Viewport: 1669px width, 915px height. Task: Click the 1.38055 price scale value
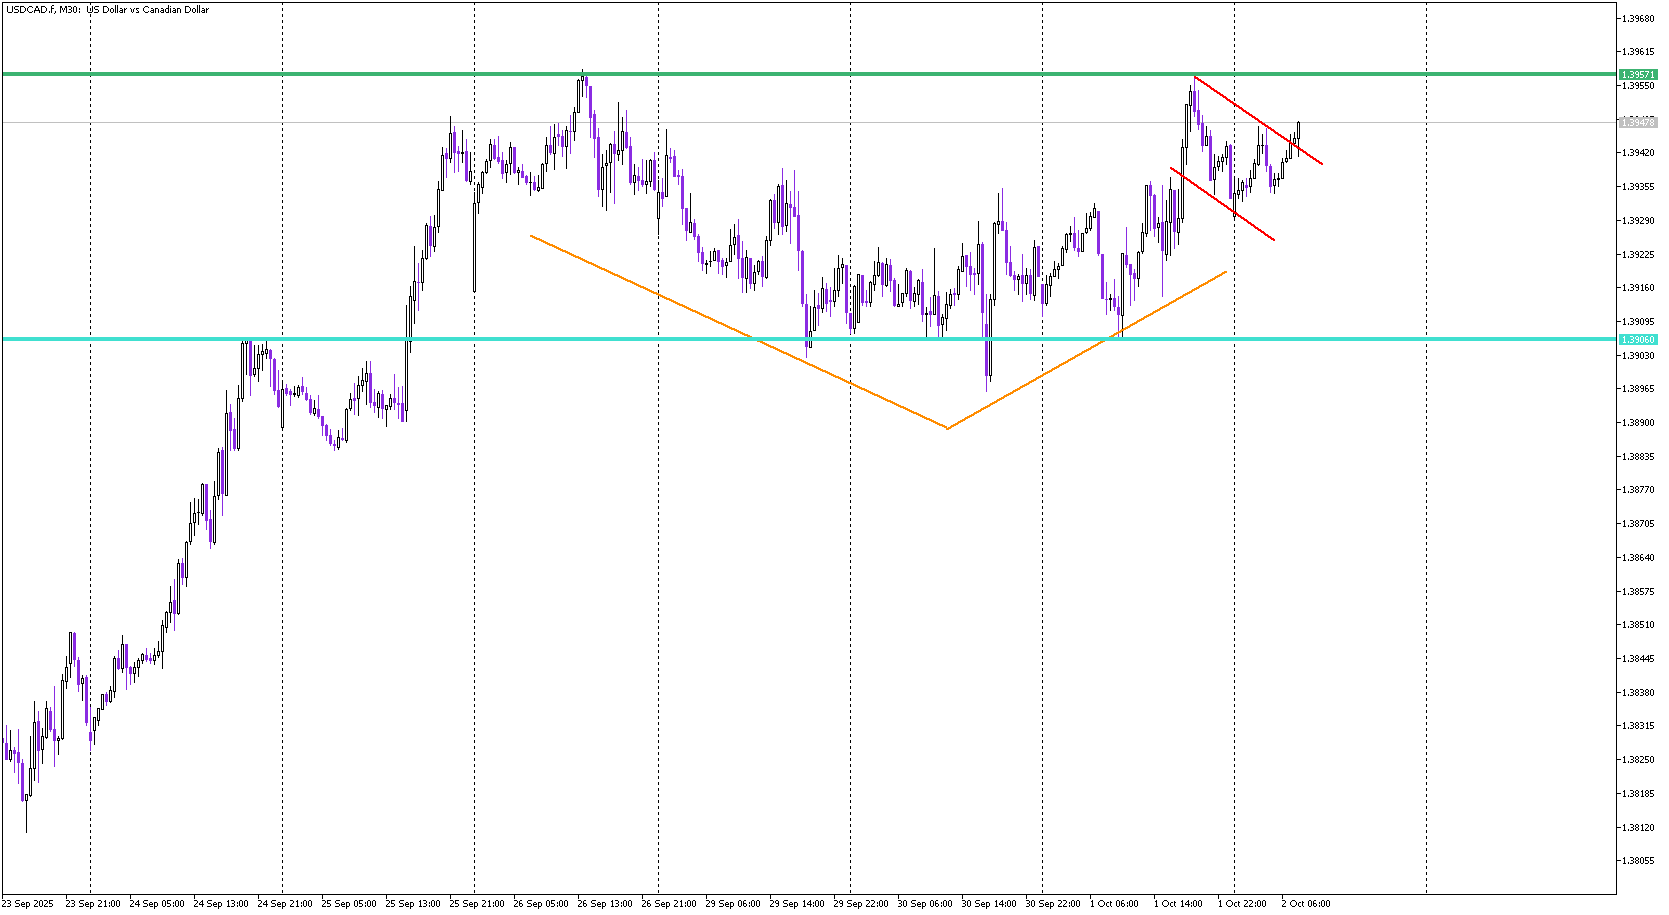click(x=1637, y=860)
